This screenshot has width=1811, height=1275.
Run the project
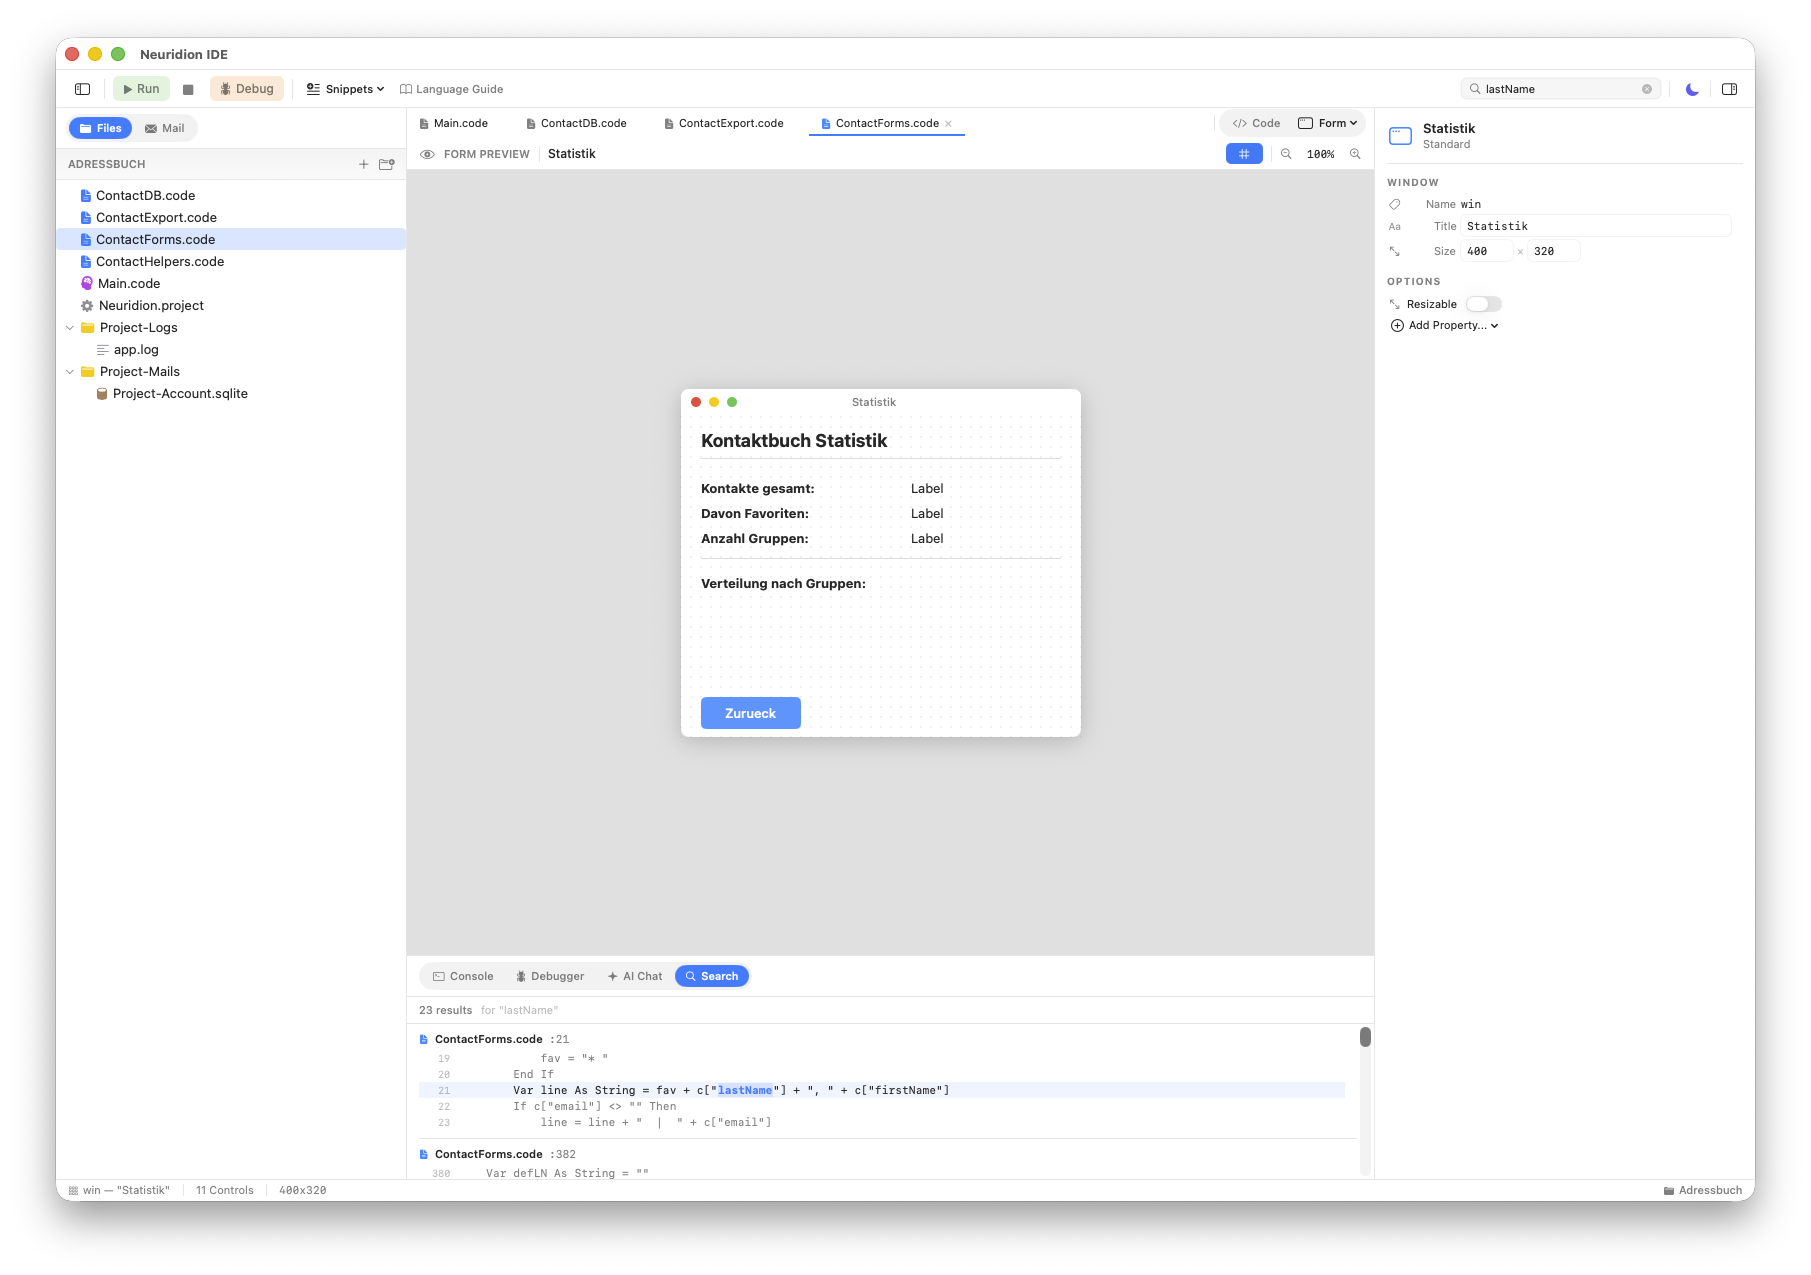tap(141, 88)
